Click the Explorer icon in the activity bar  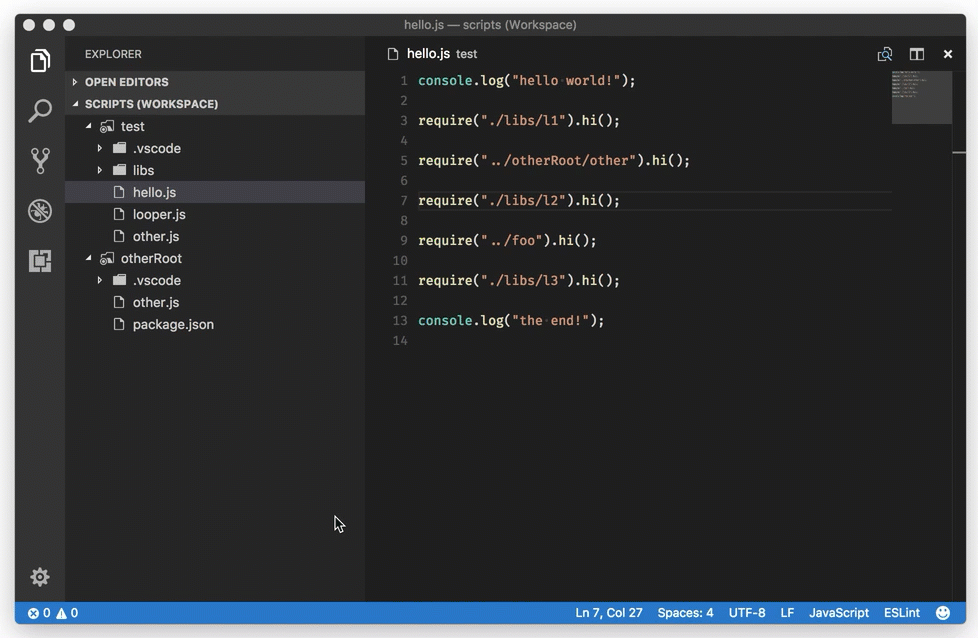tap(39, 60)
